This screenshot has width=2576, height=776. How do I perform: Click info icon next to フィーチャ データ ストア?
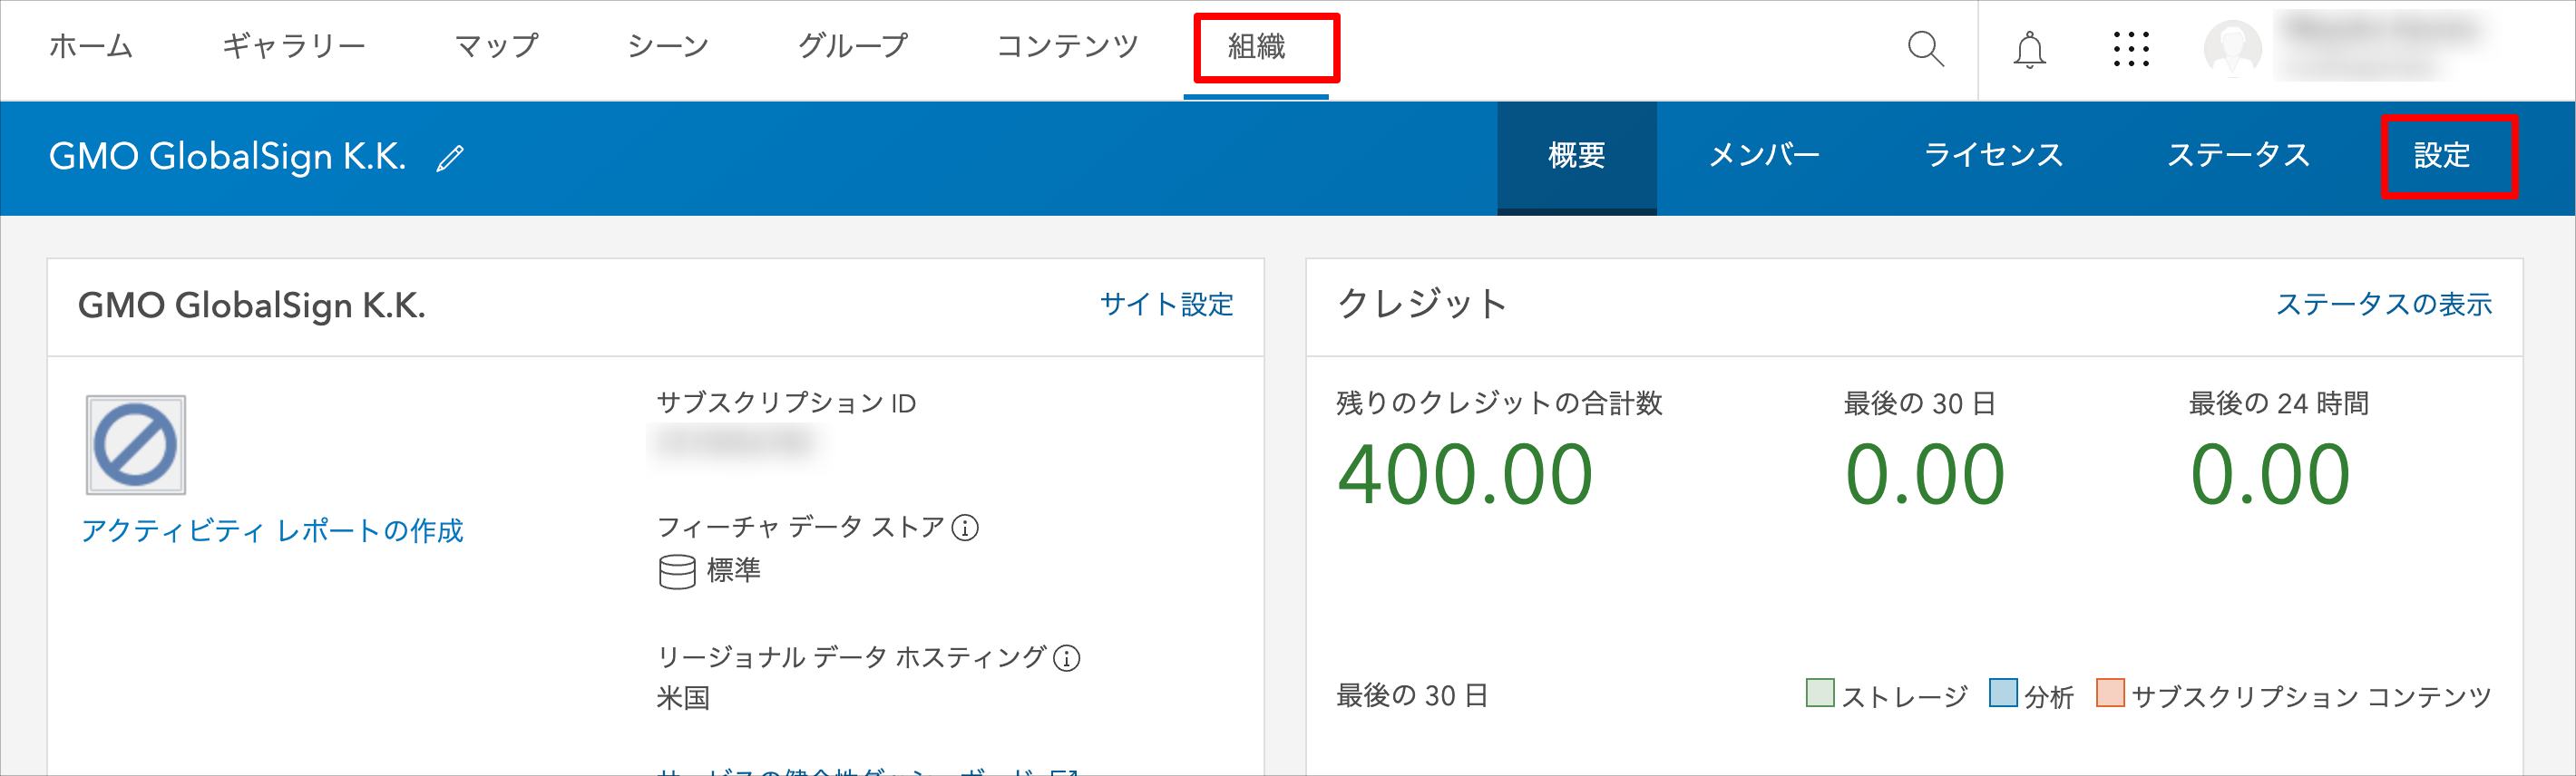click(965, 528)
